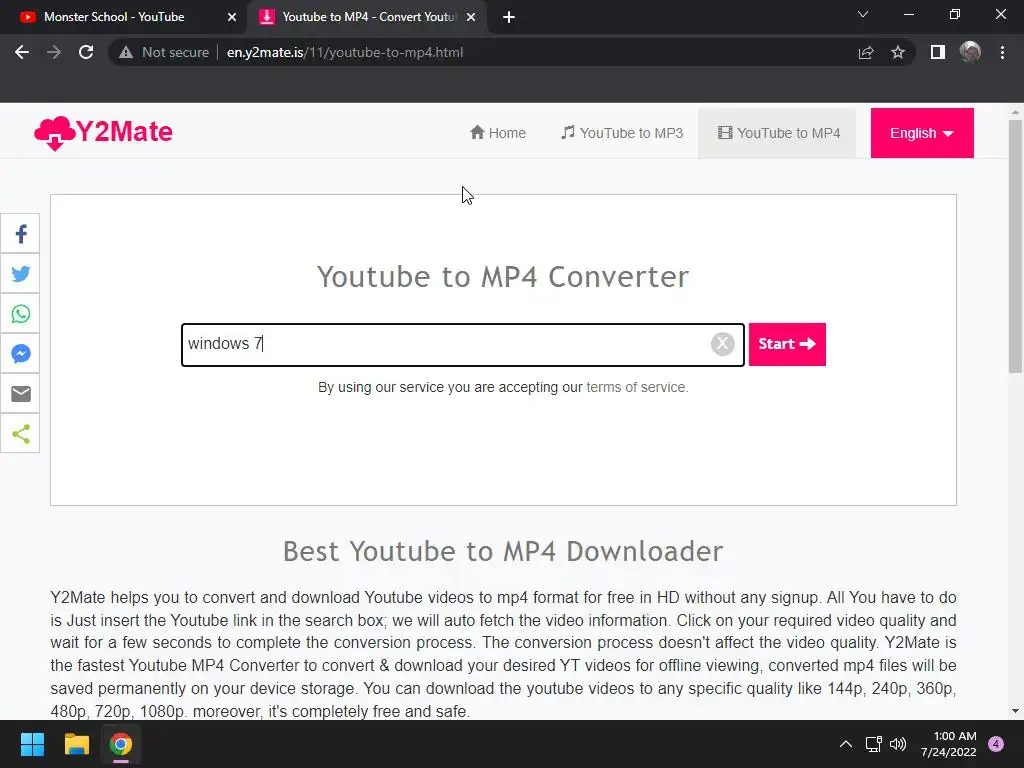
Task: Share page via Email icon
Action: tap(20, 394)
